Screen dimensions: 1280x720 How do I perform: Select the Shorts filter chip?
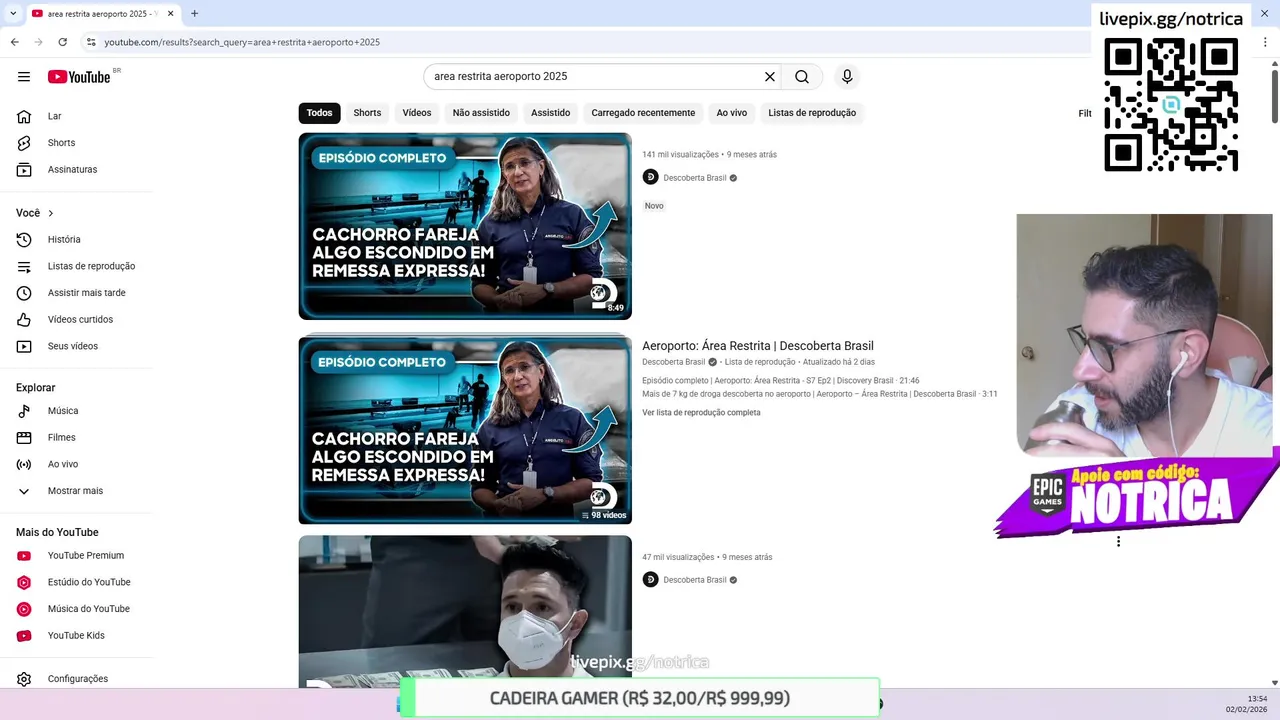pyautogui.click(x=367, y=113)
